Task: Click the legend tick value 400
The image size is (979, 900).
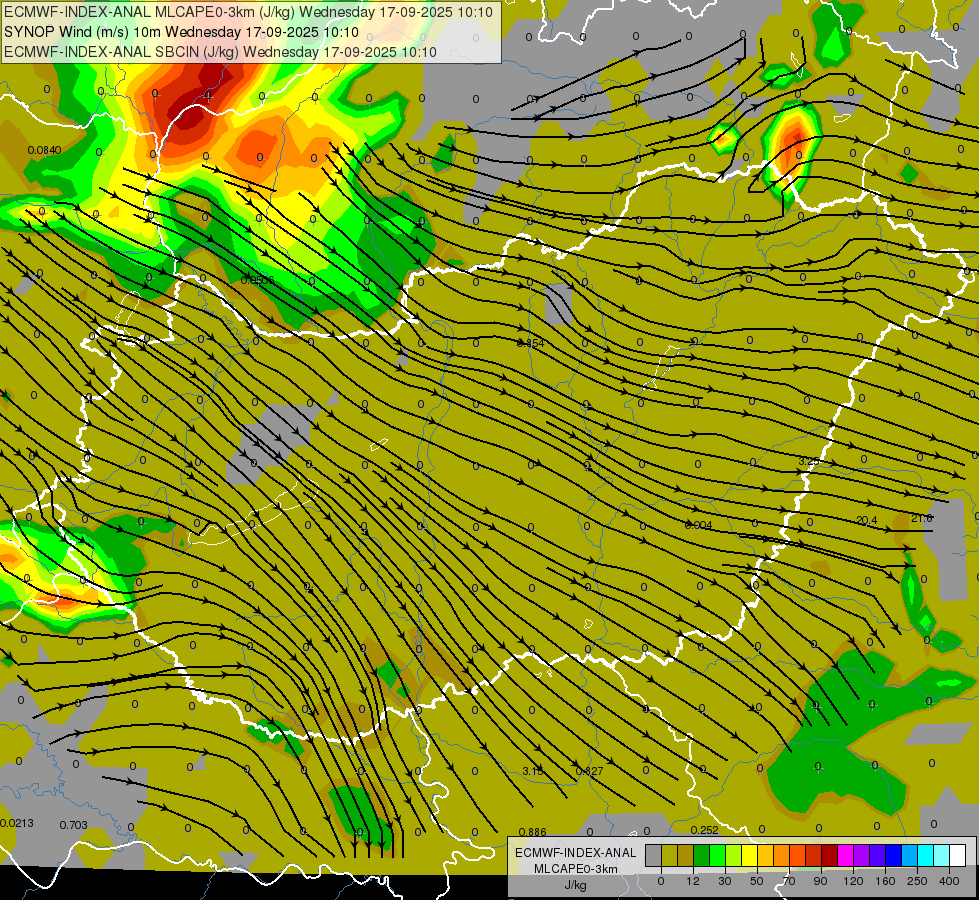Action: click(x=949, y=881)
